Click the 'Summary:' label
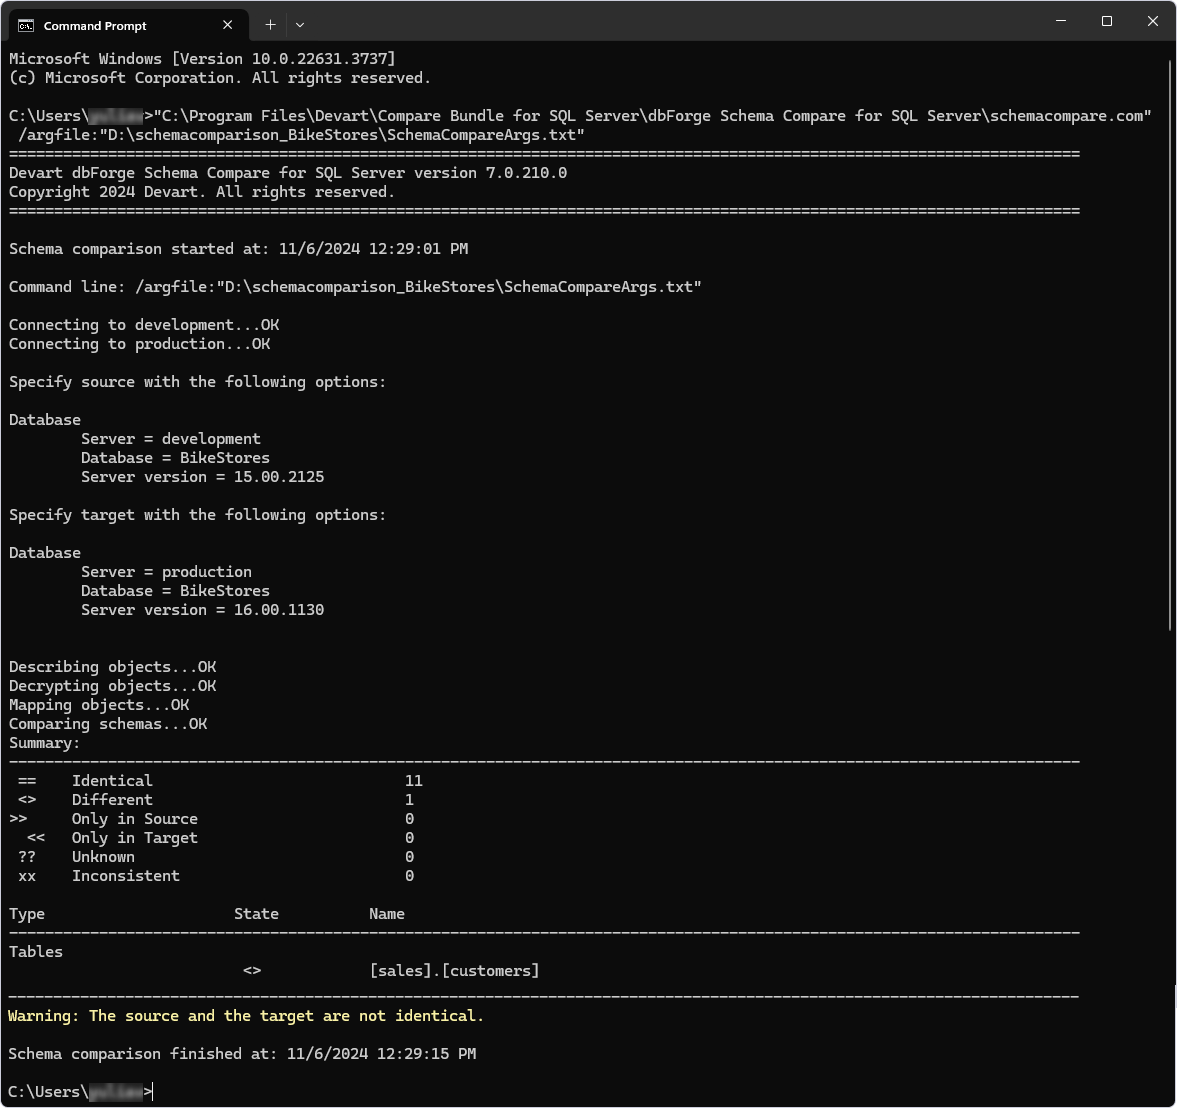Viewport: 1177px width, 1108px height. [44, 743]
